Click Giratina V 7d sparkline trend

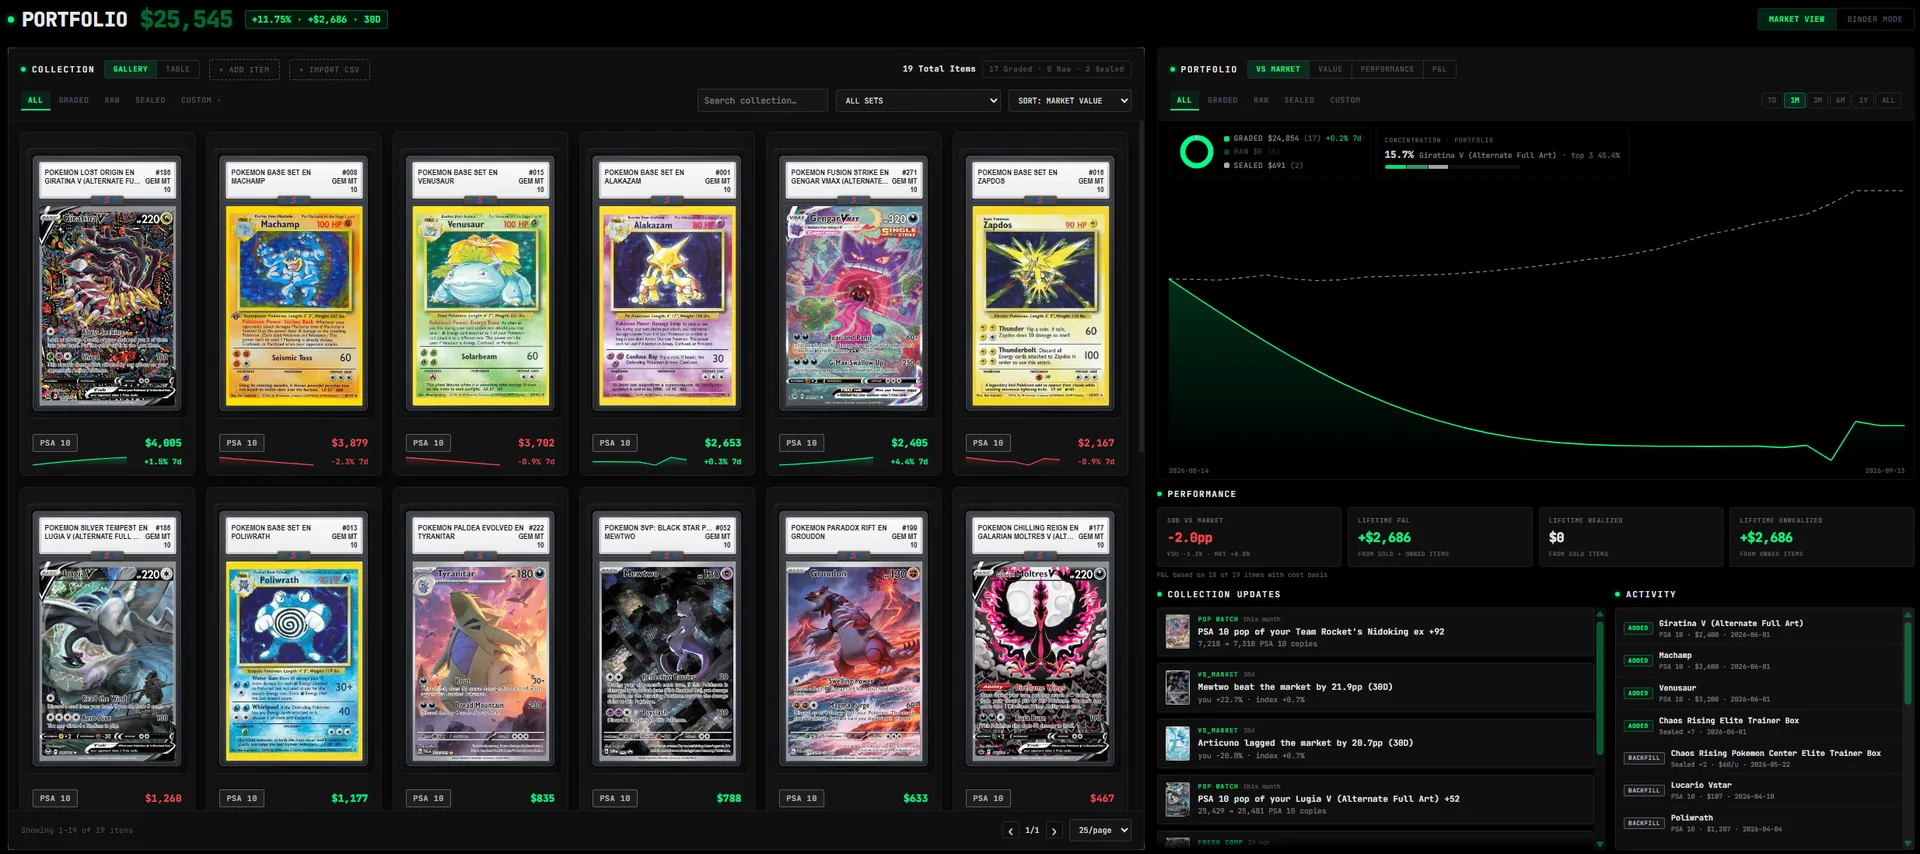80,462
